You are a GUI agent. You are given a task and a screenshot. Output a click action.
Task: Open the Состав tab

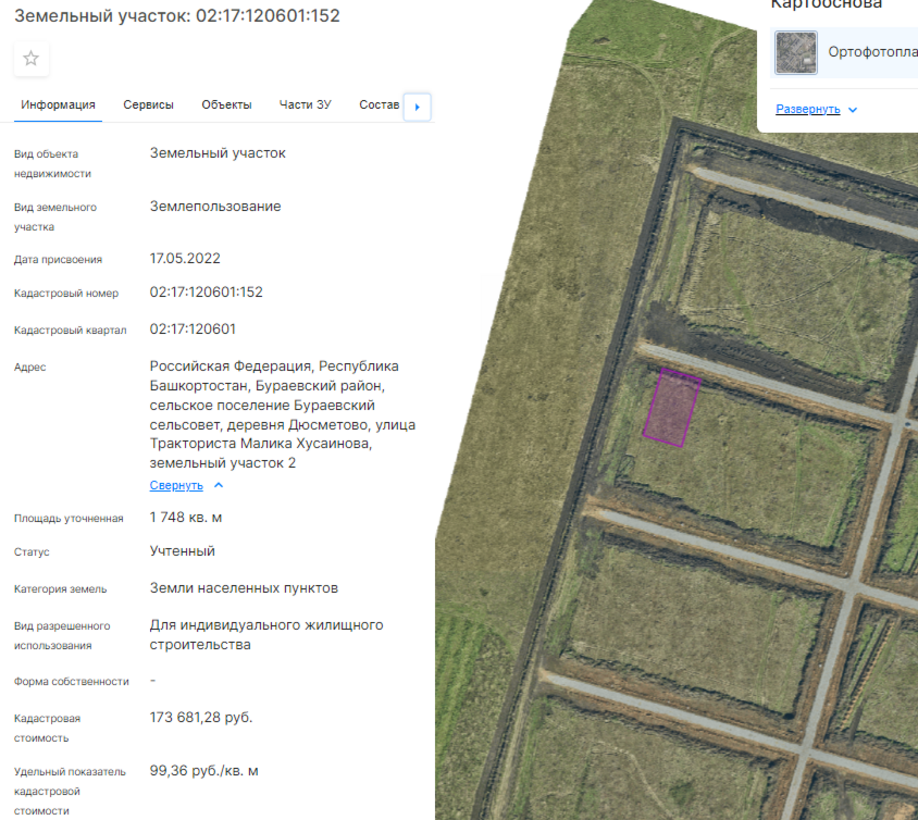[x=378, y=105]
